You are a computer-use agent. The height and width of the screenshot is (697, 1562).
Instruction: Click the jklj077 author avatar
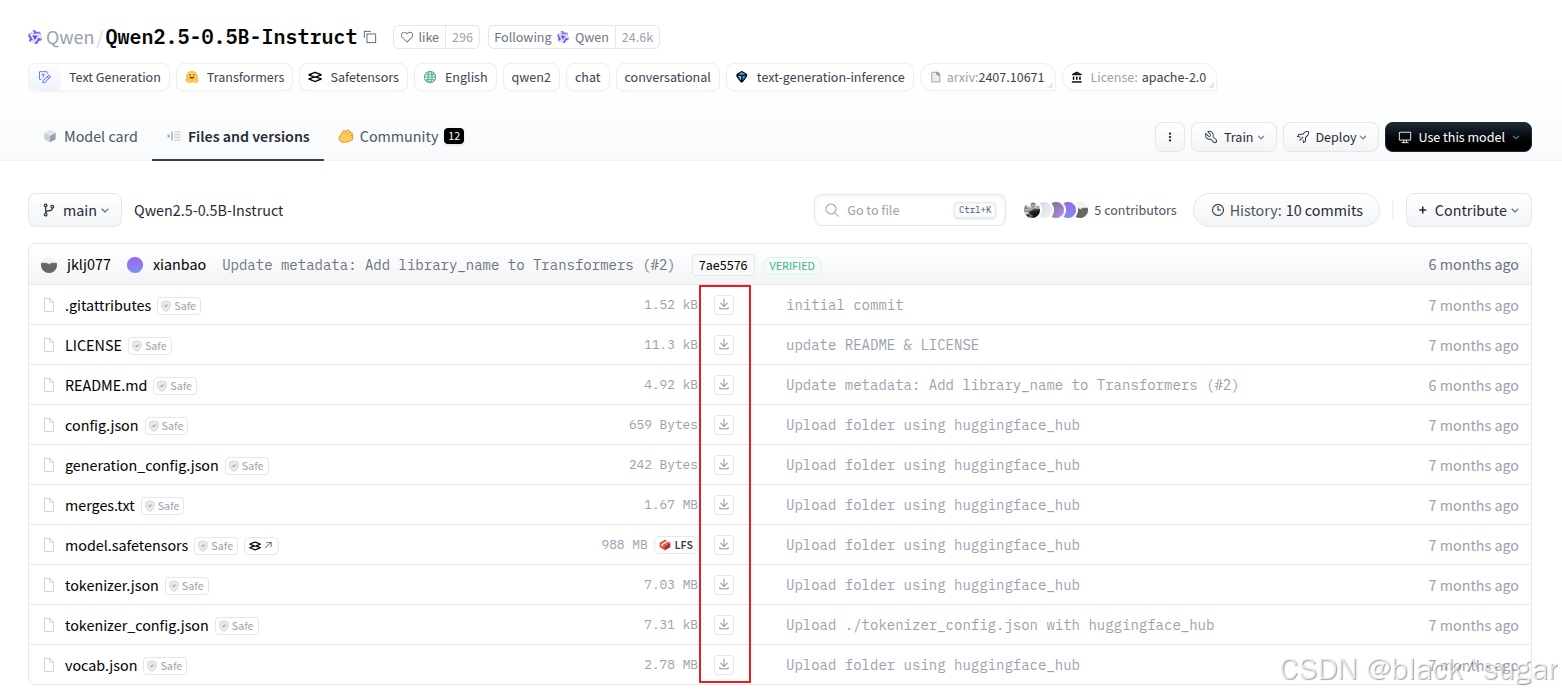click(x=48, y=265)
